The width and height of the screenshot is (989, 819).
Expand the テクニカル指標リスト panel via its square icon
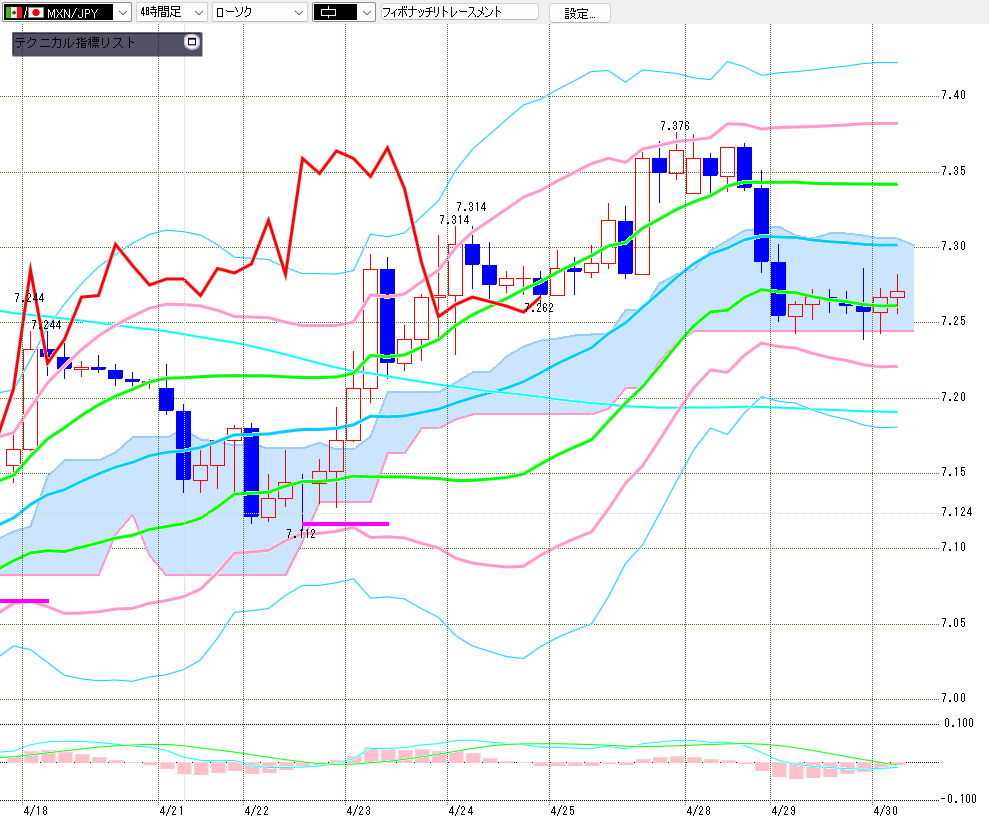[x=192, y=42]
